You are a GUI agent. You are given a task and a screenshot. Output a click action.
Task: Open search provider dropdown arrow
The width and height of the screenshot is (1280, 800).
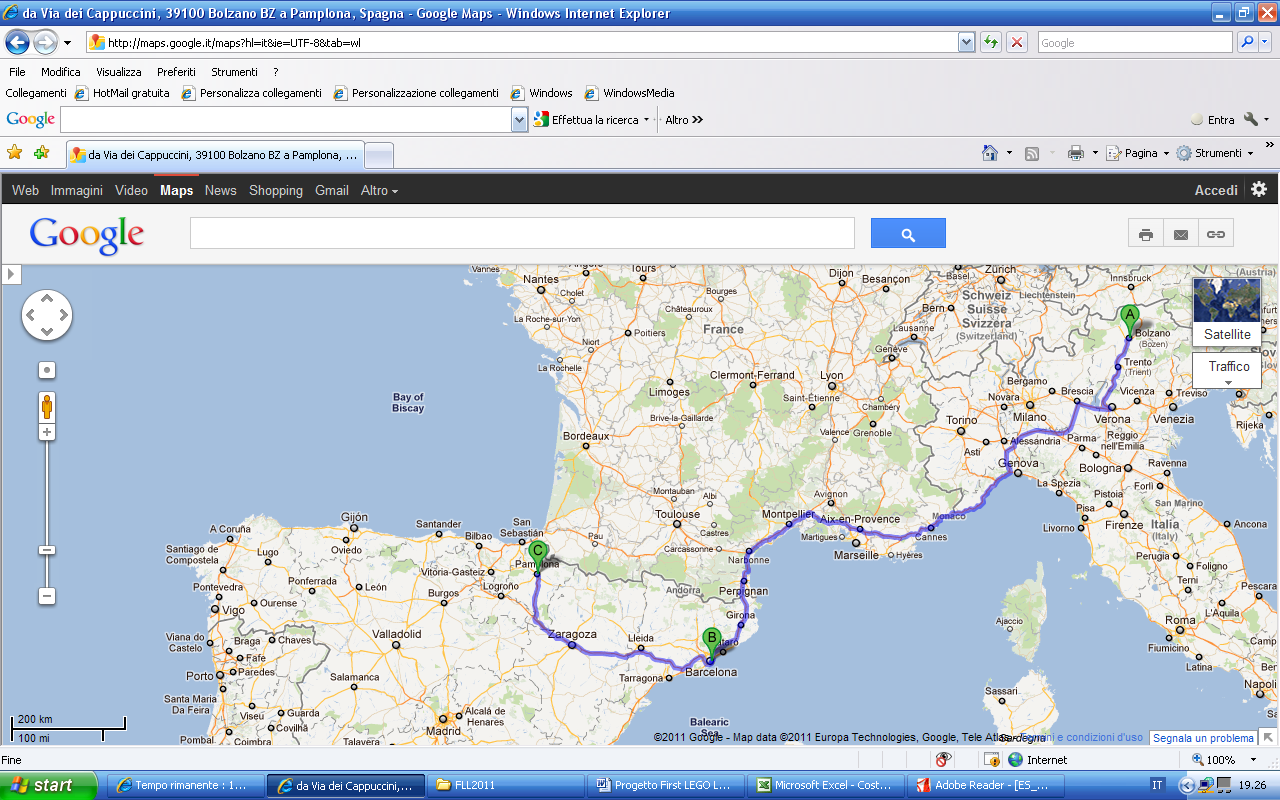(x=1266, y=42)
